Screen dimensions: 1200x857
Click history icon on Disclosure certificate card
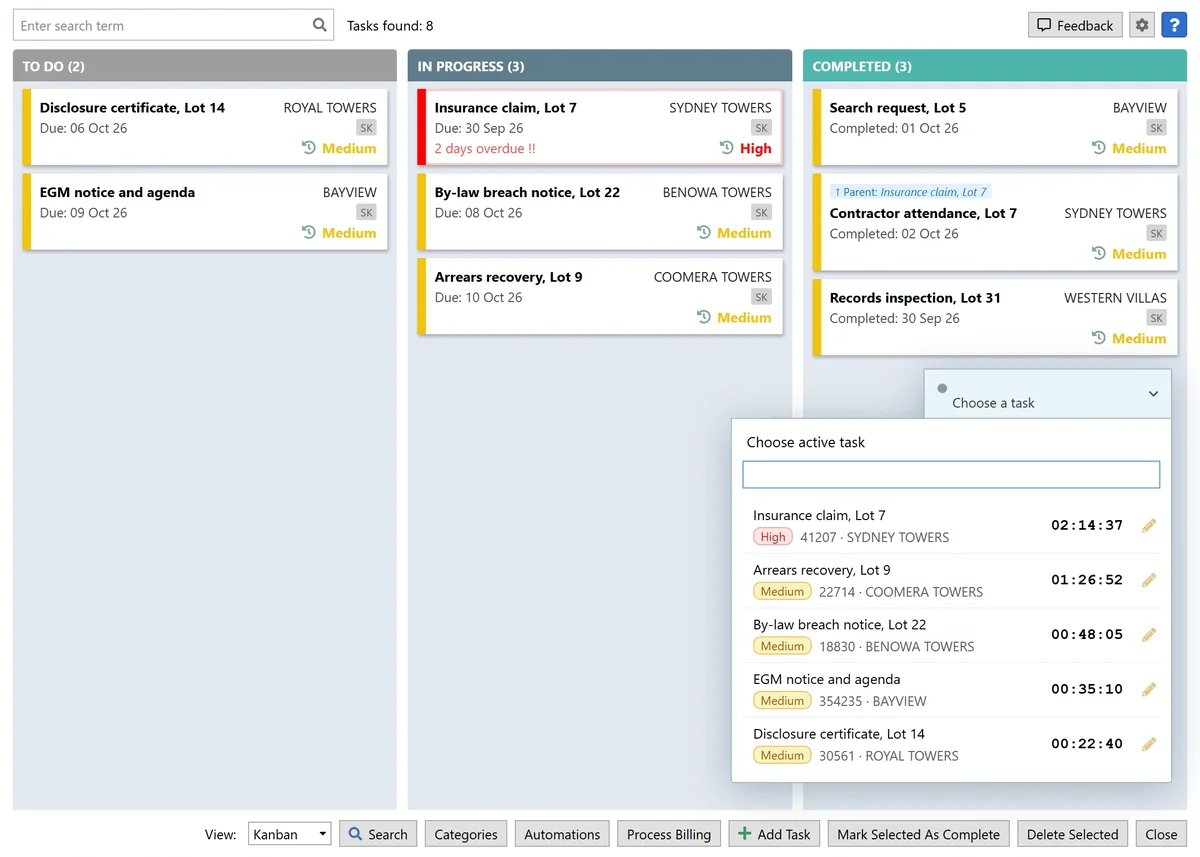tap(309, 148)
